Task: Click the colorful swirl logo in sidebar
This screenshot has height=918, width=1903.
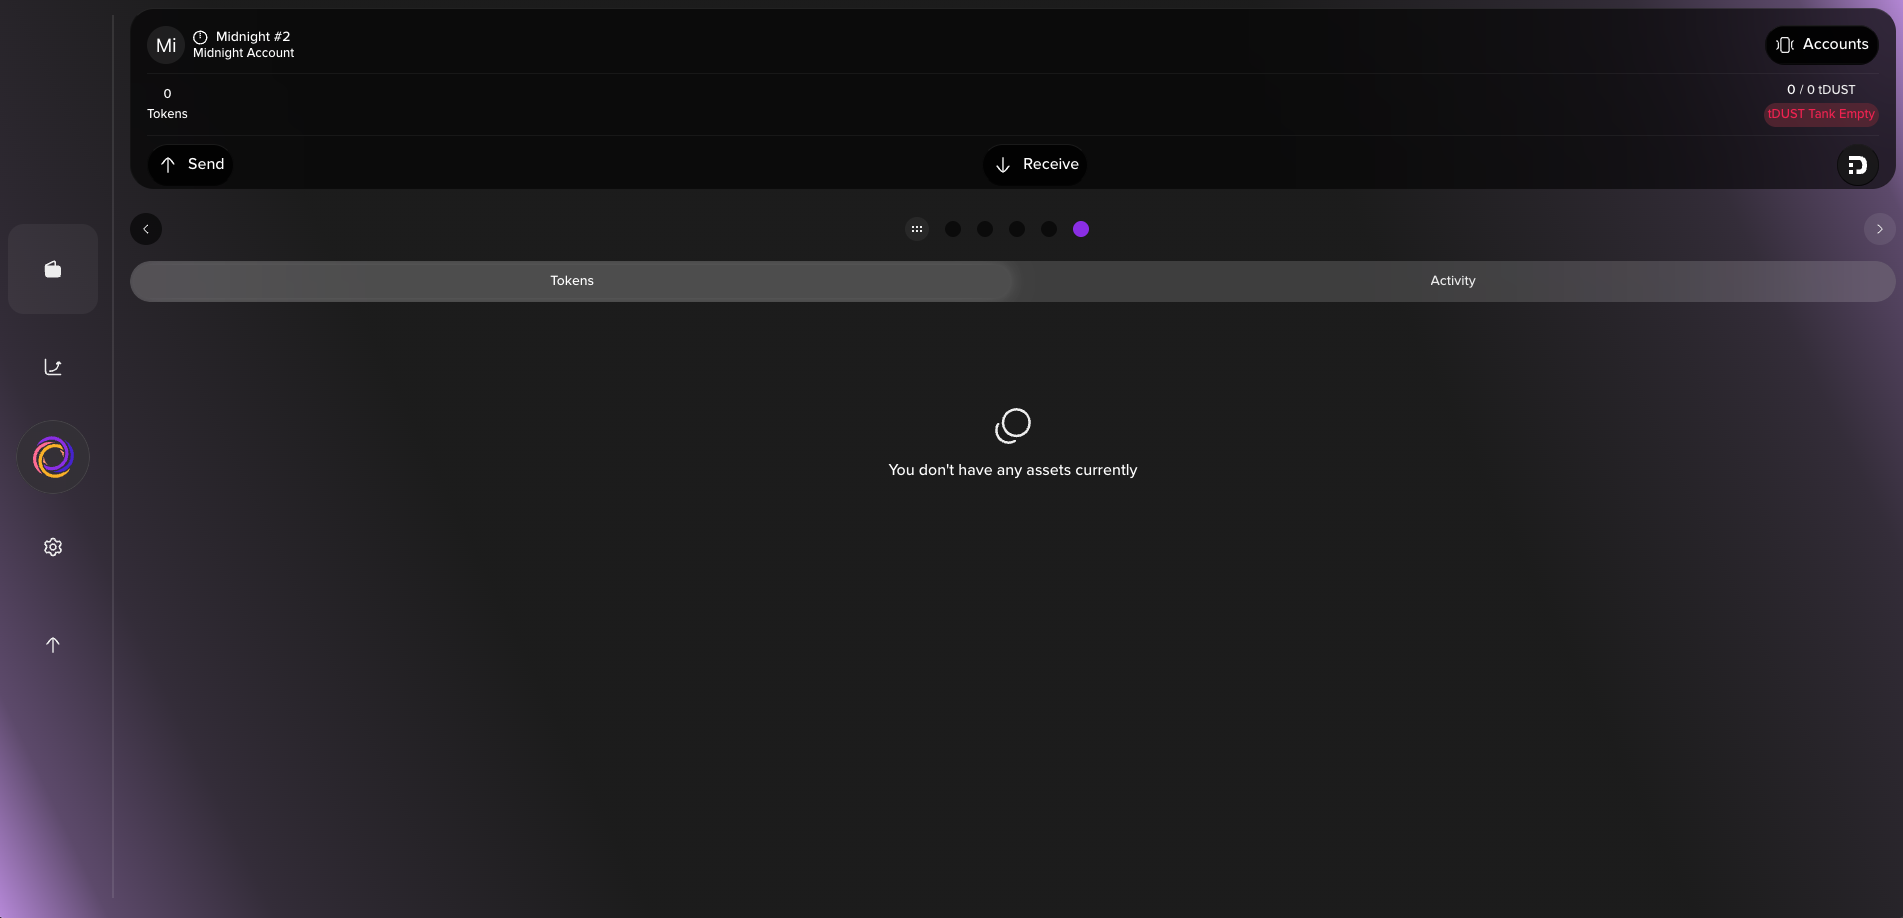Action: pos(53,457)
